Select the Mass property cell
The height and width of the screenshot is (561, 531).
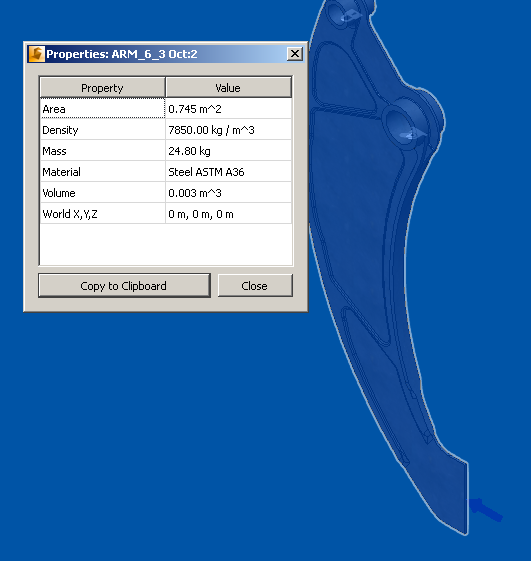tap(102, 151)
